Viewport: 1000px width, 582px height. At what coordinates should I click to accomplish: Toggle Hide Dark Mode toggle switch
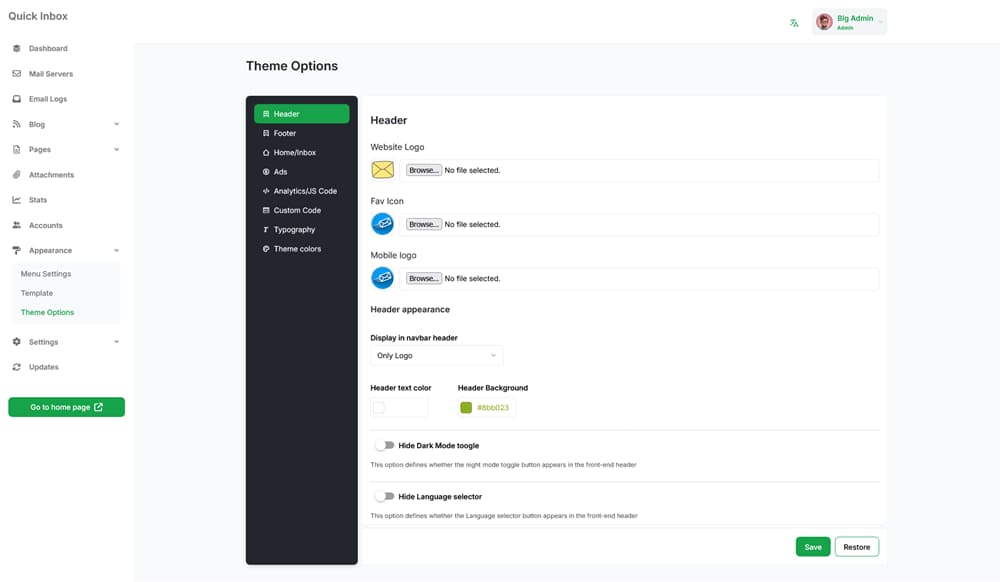385,445
